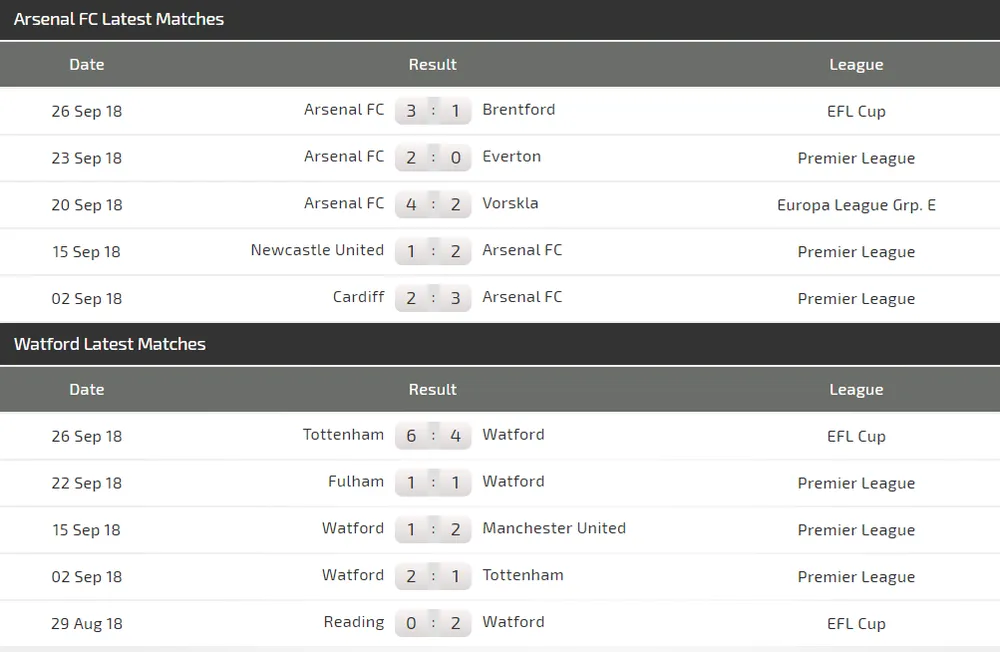The height and width of the screenshot is (652, 1000).
Task: Select the 26 Sep 18 date in Arsenal table
Action: pyautogui.click(x=87, y=112)
